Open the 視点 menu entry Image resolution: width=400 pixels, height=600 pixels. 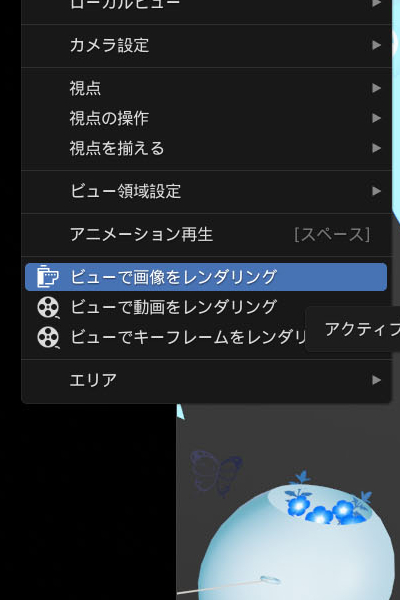pyautogui.click(x=206, y=88)
